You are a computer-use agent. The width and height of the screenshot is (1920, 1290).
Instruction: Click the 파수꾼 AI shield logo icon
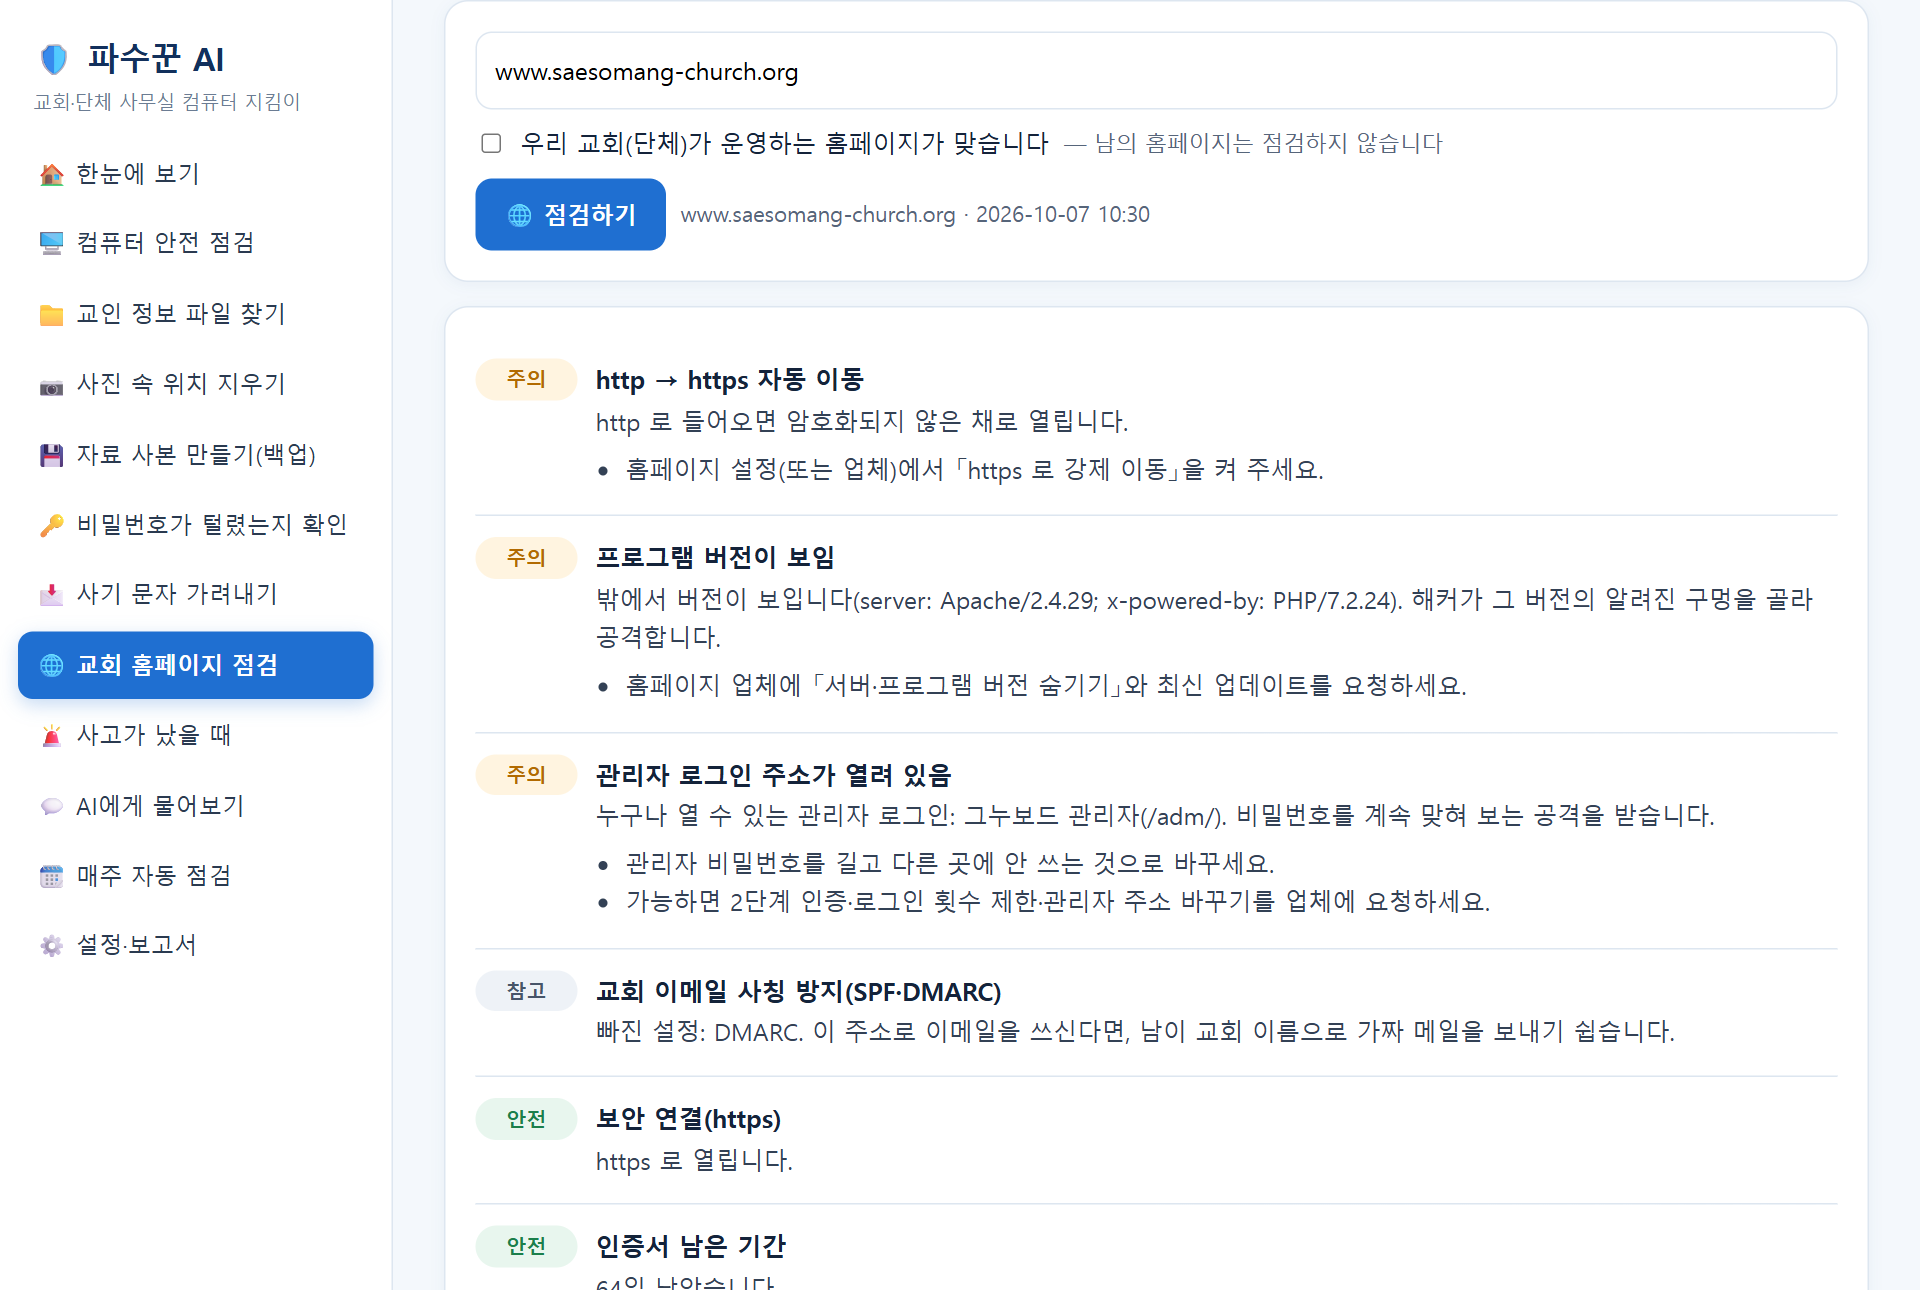pos(54,59)
